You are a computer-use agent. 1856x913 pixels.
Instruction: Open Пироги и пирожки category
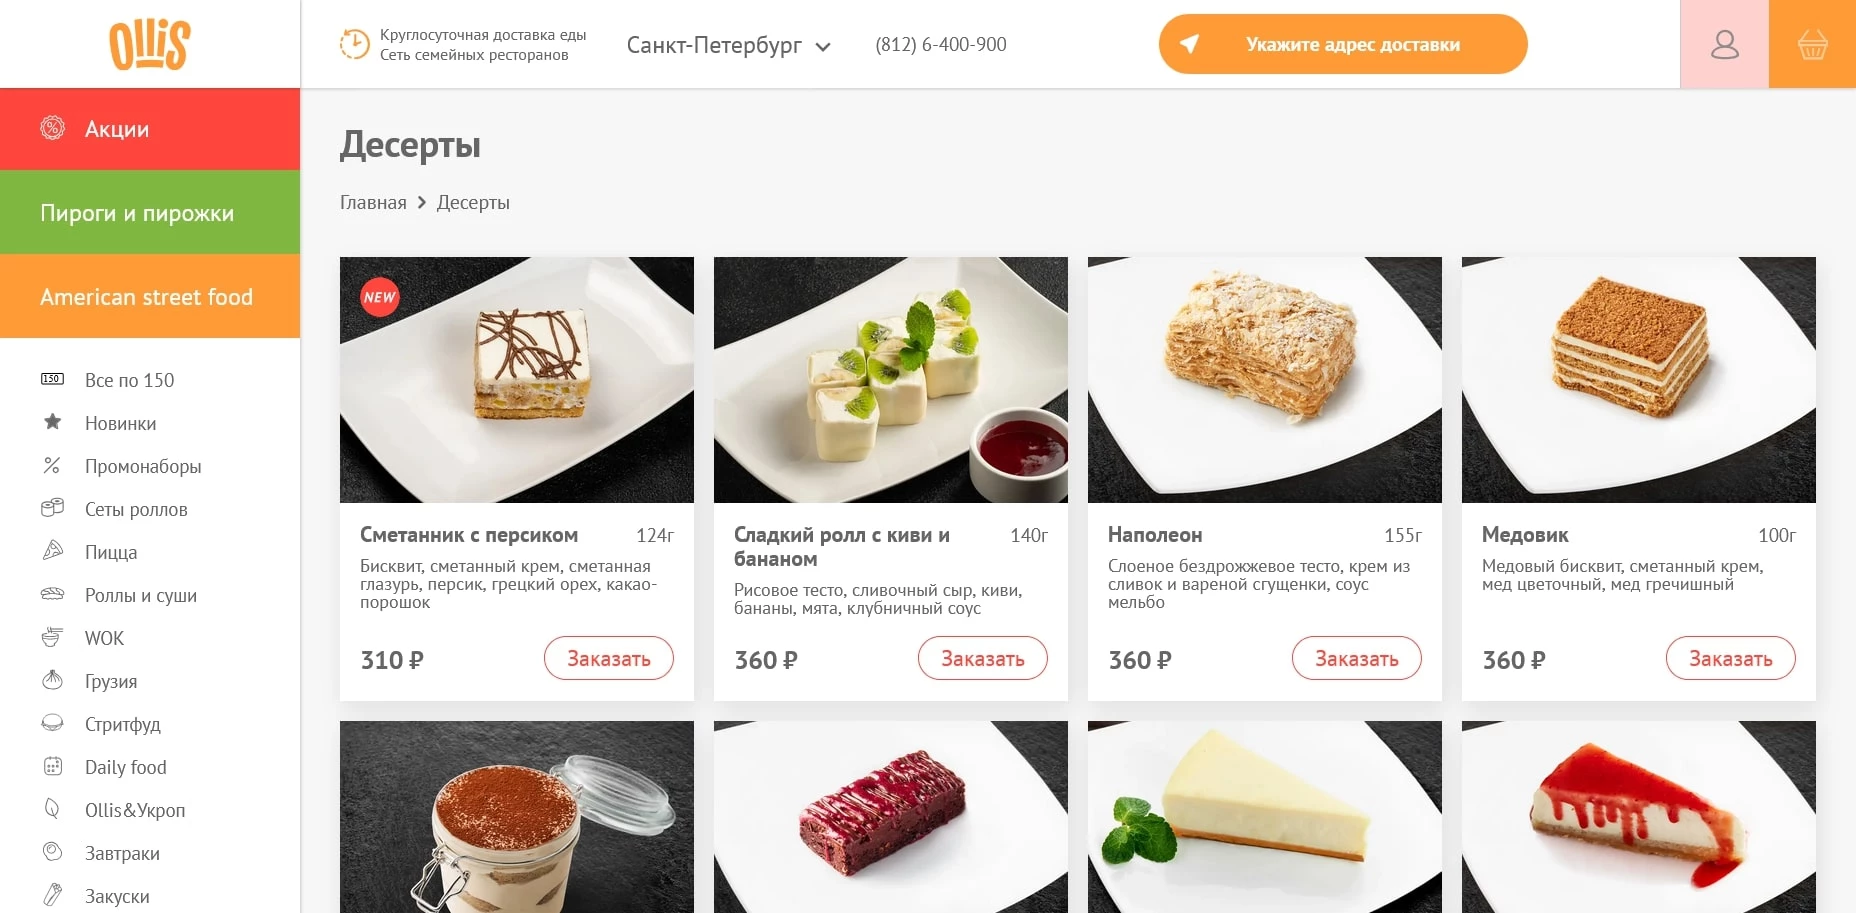pos(150,212)
